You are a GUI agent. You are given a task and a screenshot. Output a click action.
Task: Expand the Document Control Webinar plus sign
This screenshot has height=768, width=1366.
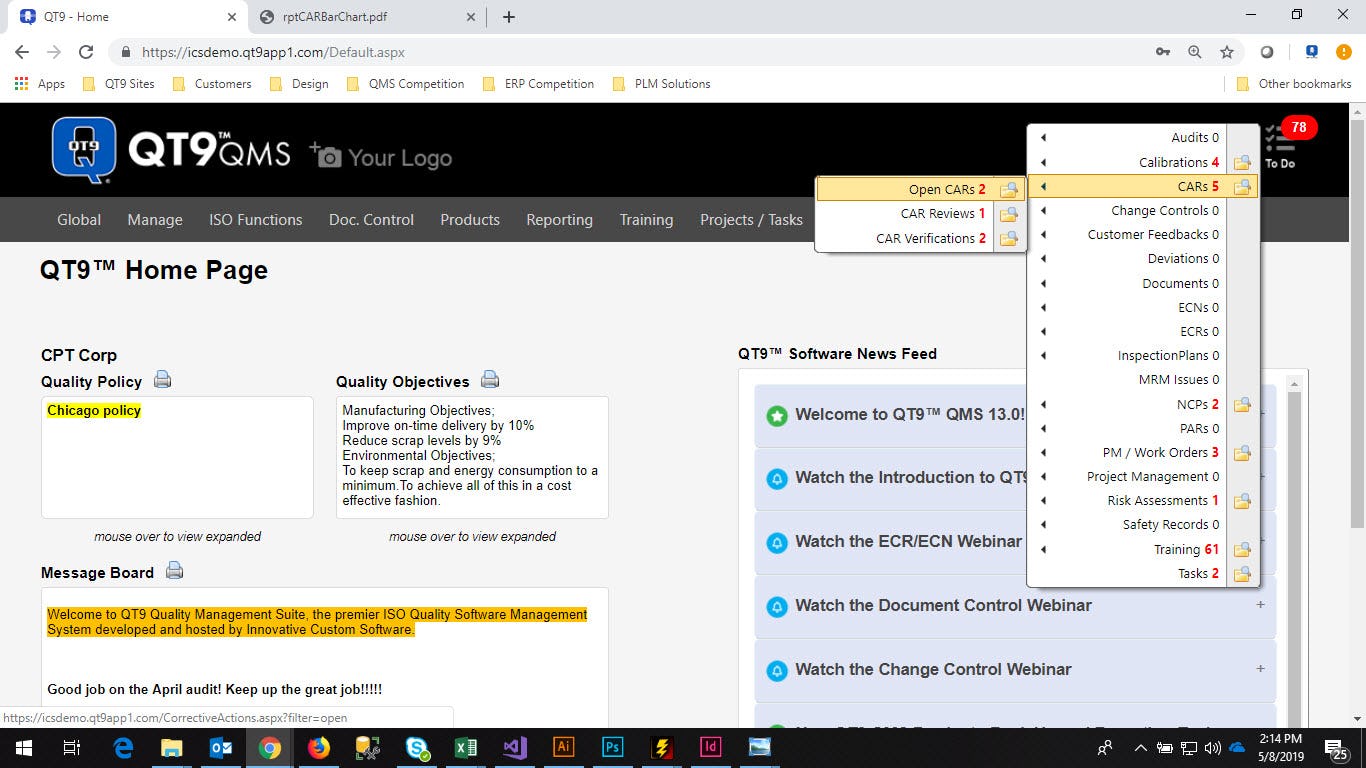1260,605
